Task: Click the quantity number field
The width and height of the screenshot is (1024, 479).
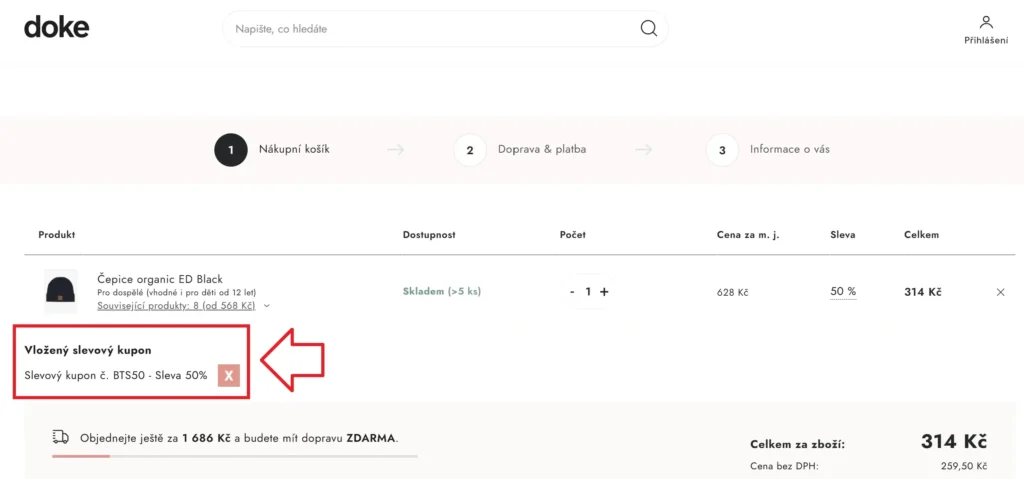Action: coord(588,292)
